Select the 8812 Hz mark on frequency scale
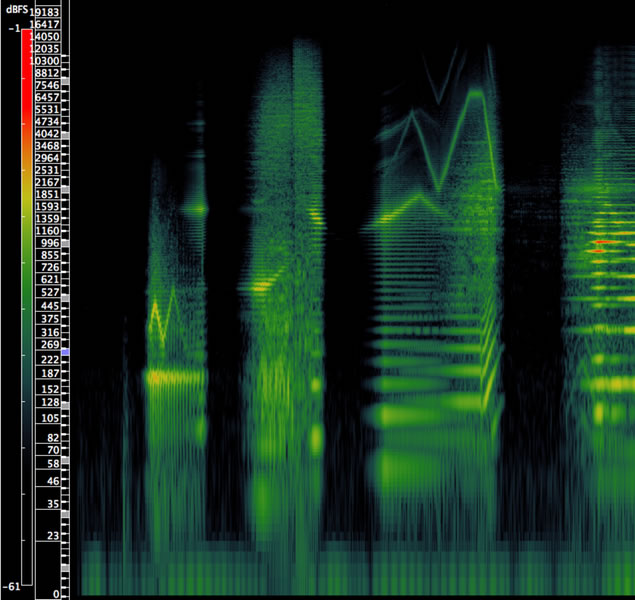The height and width of the screenshot is (600, 635). click(47, 73)
